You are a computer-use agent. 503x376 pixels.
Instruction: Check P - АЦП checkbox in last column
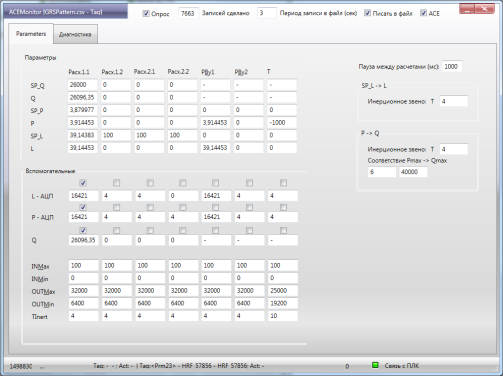coord(283,207)
